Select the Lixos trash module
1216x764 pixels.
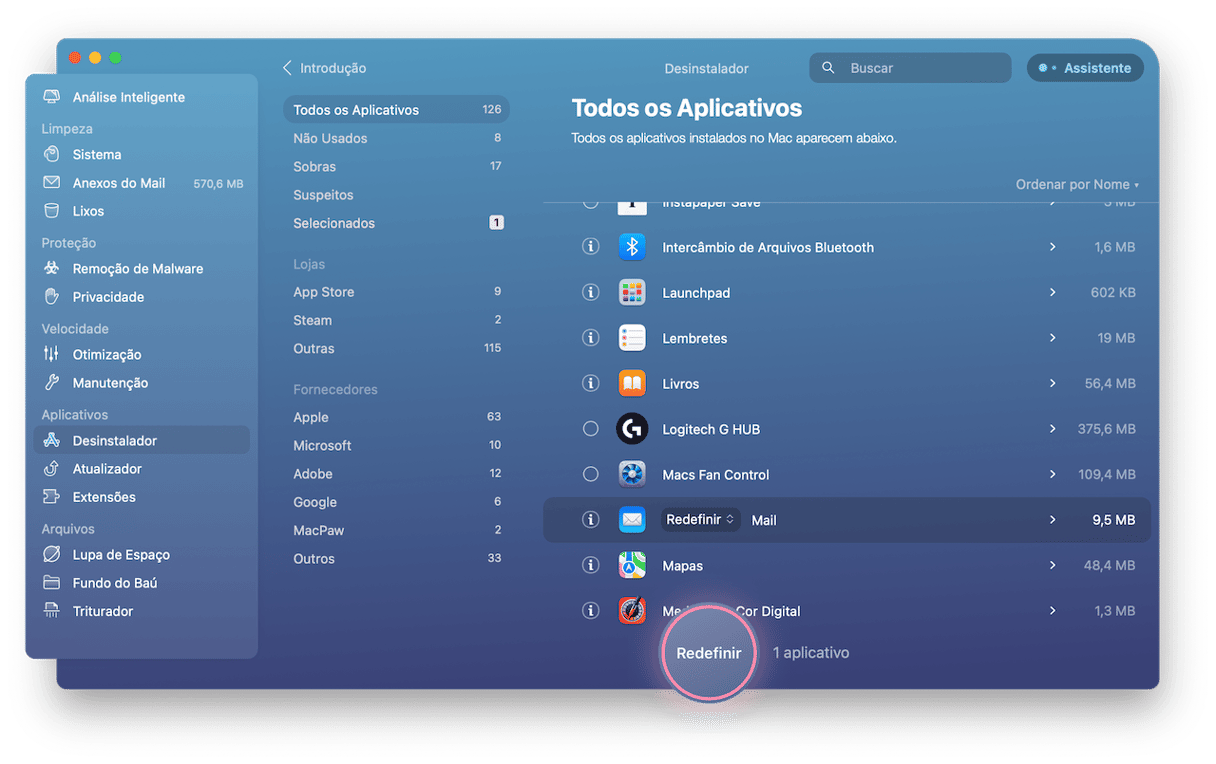142,211
